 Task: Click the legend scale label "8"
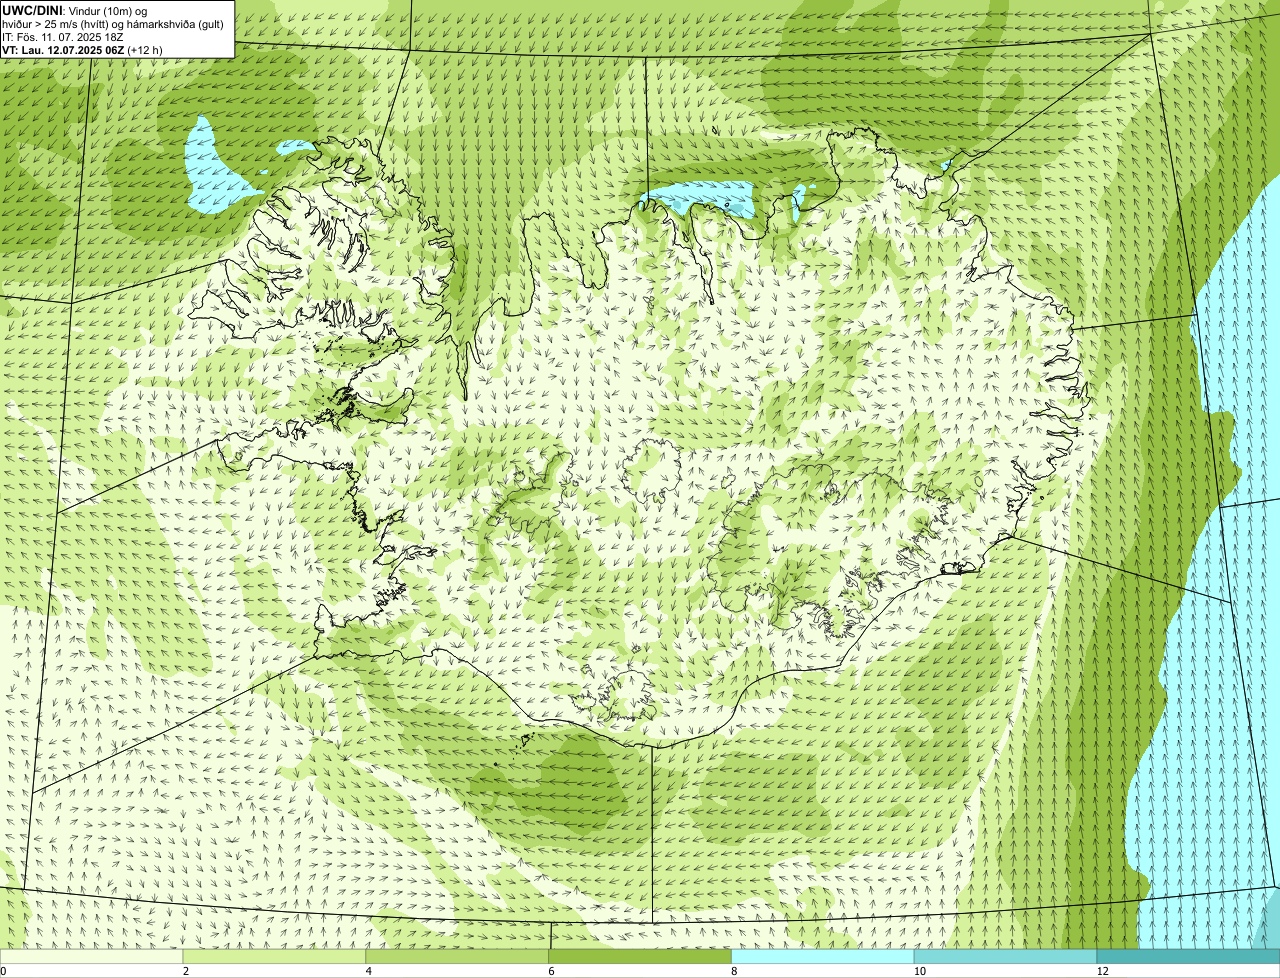[x=734, y=971]
